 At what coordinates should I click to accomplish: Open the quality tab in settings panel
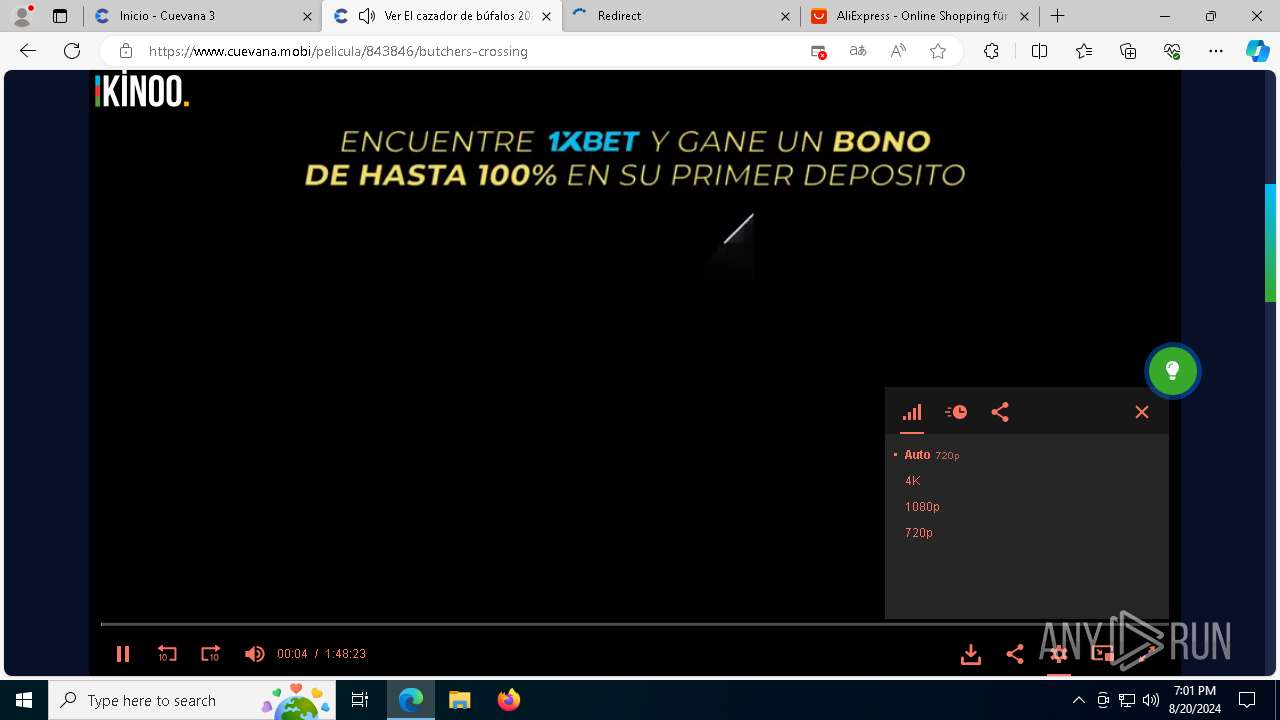click(x=912, y=412)
